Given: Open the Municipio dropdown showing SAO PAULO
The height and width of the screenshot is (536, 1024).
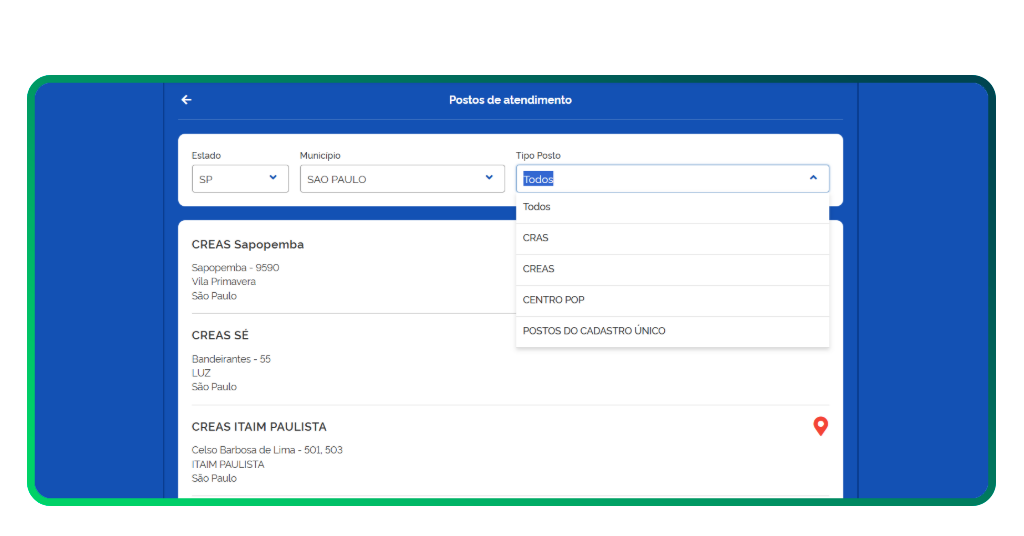Looking at the screenshot, I should click(x=402, y=179).
